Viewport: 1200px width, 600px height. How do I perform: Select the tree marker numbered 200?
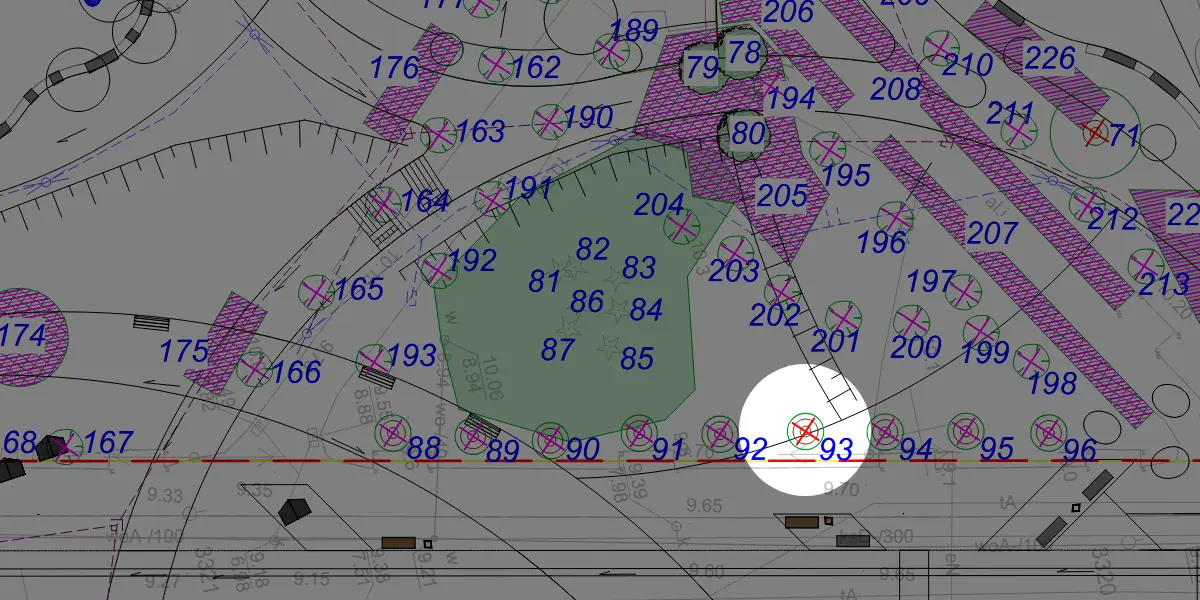coord(910,322)
